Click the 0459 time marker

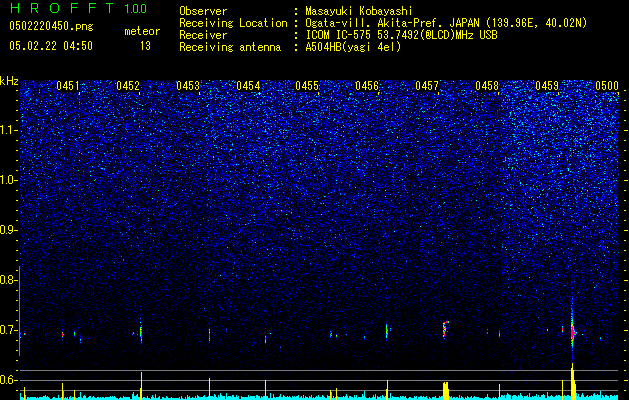tap(547, 86)
